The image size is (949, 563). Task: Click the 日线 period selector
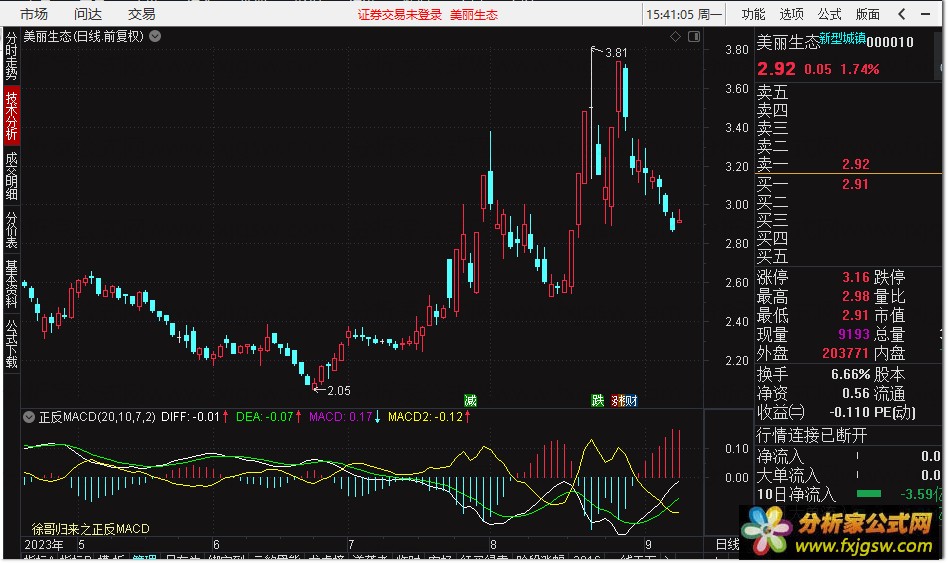coord(727,544)
